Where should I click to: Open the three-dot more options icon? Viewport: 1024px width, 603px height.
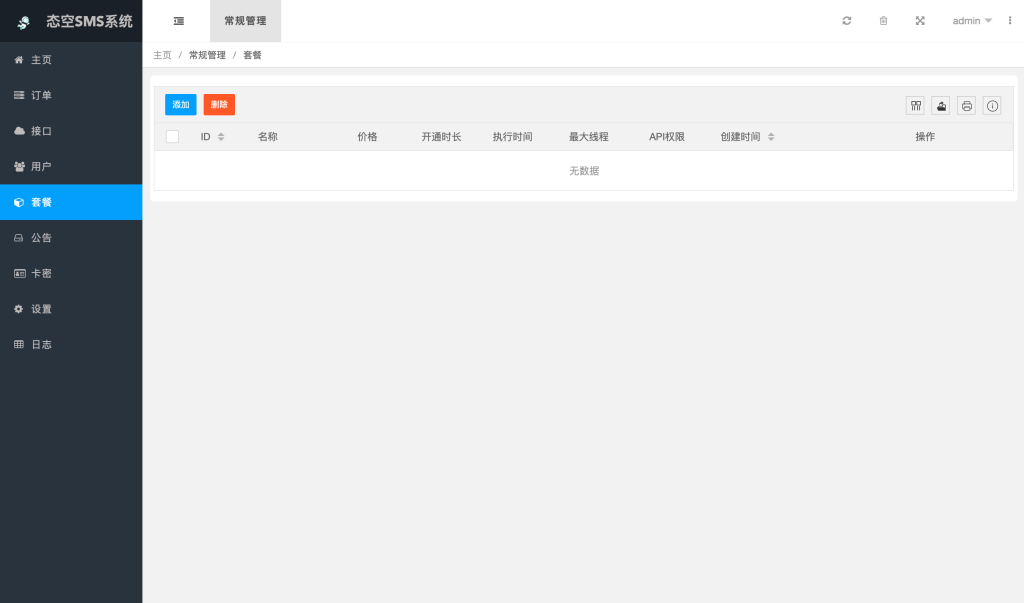click(x=1009, y=21)
